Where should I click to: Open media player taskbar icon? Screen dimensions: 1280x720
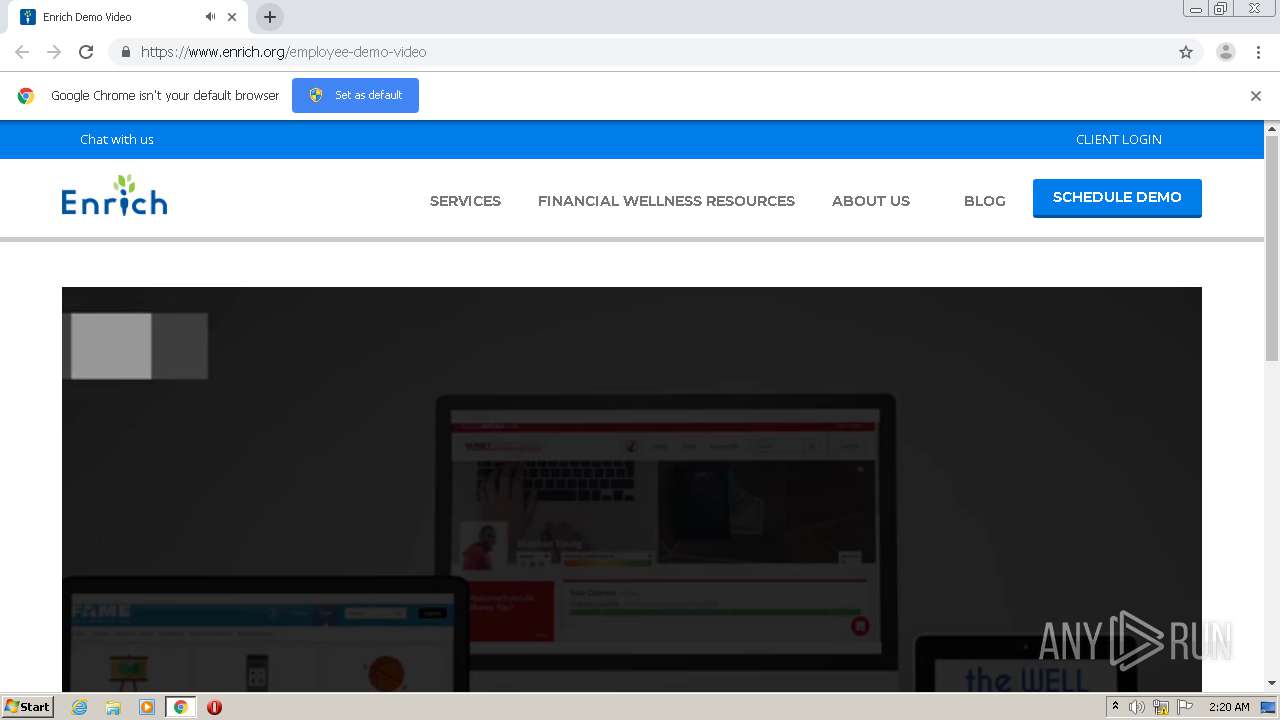(x=147, y=707)
